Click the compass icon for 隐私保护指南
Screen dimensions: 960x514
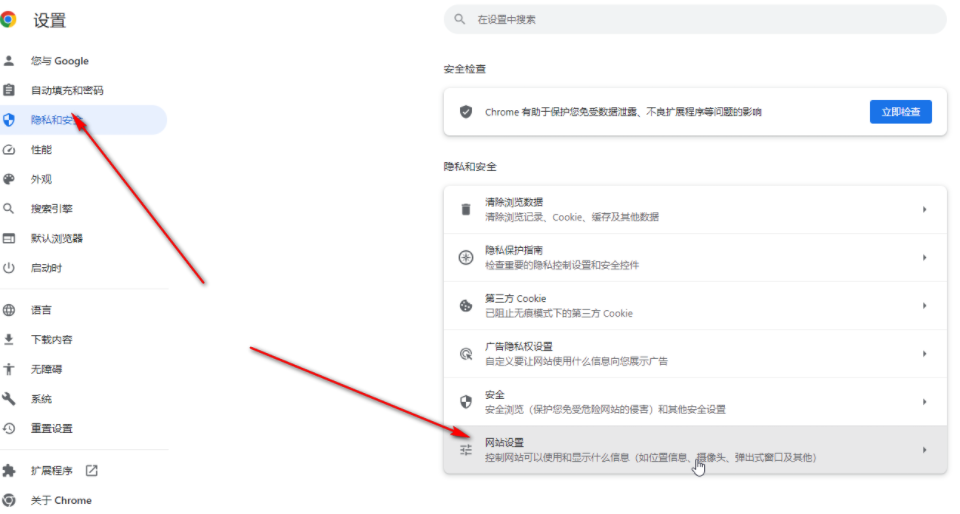[x=466, y=258]
